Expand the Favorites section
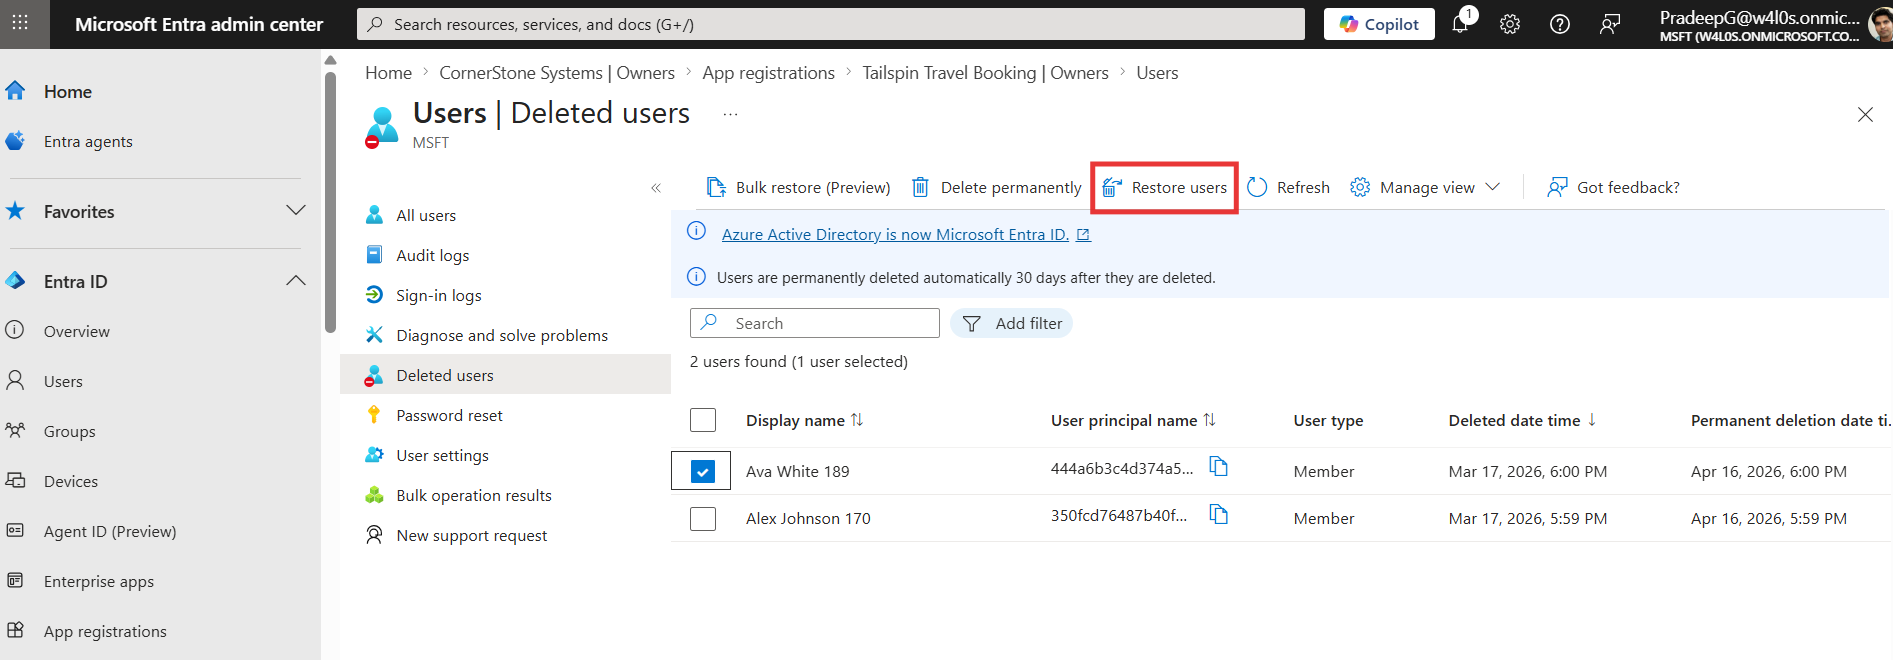Image resolution: width=1893 pixels, height=660 pixels. 295,211
